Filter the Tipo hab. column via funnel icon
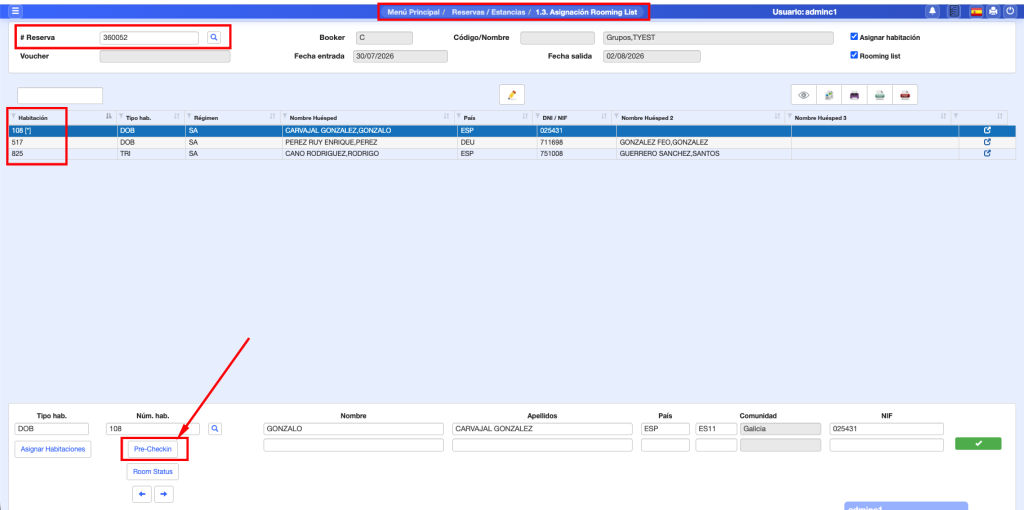1024x510 pixels. click(x=121, y=116)
